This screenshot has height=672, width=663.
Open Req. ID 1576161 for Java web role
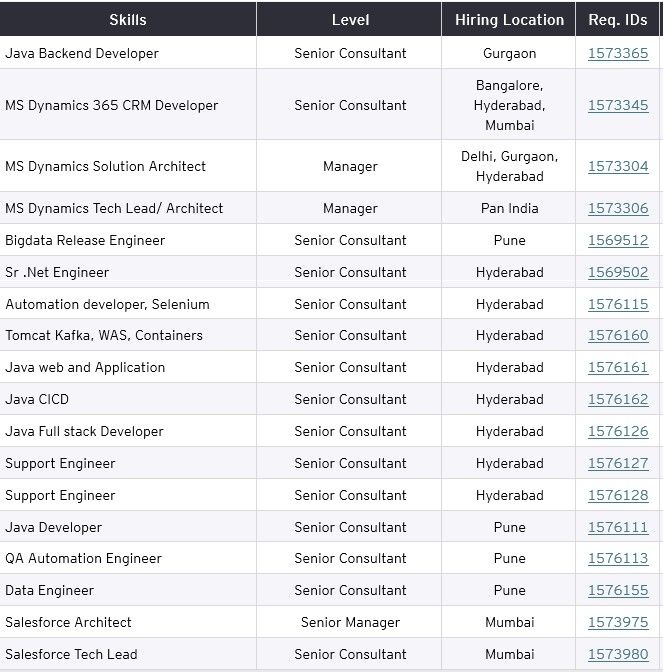[618, 368]
